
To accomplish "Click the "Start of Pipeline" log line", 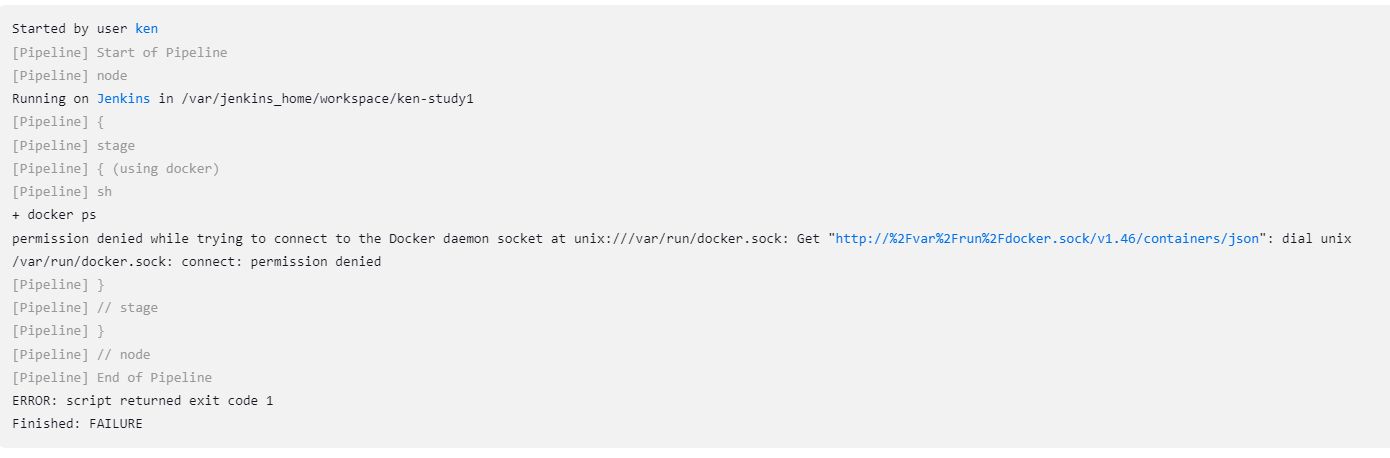I will pyautogui.click(x=120, y=52).
